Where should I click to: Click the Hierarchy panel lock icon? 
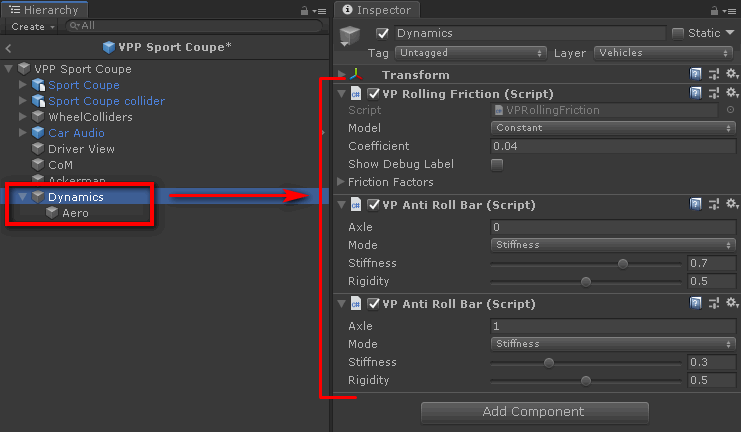pyautogui.click(x=304, y=10)
